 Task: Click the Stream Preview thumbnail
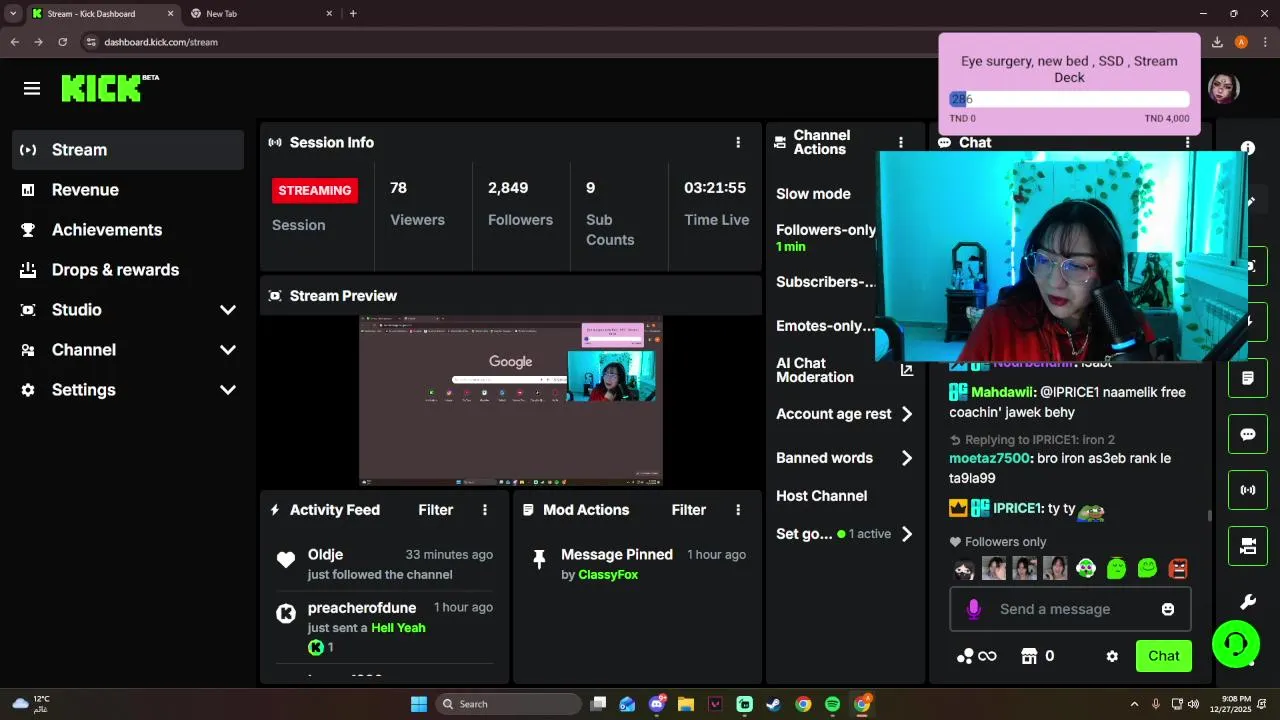511,401
